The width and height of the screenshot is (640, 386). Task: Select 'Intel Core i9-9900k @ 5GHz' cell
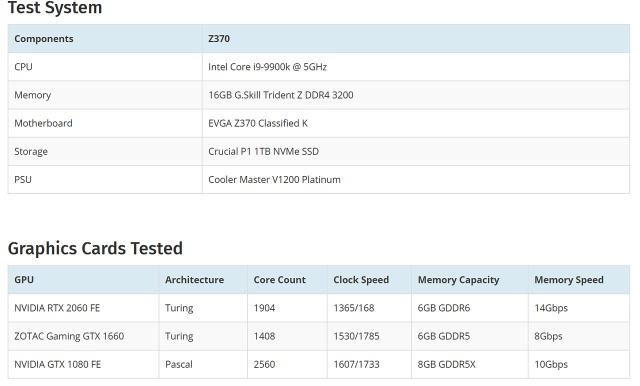(x=267, y=67)
